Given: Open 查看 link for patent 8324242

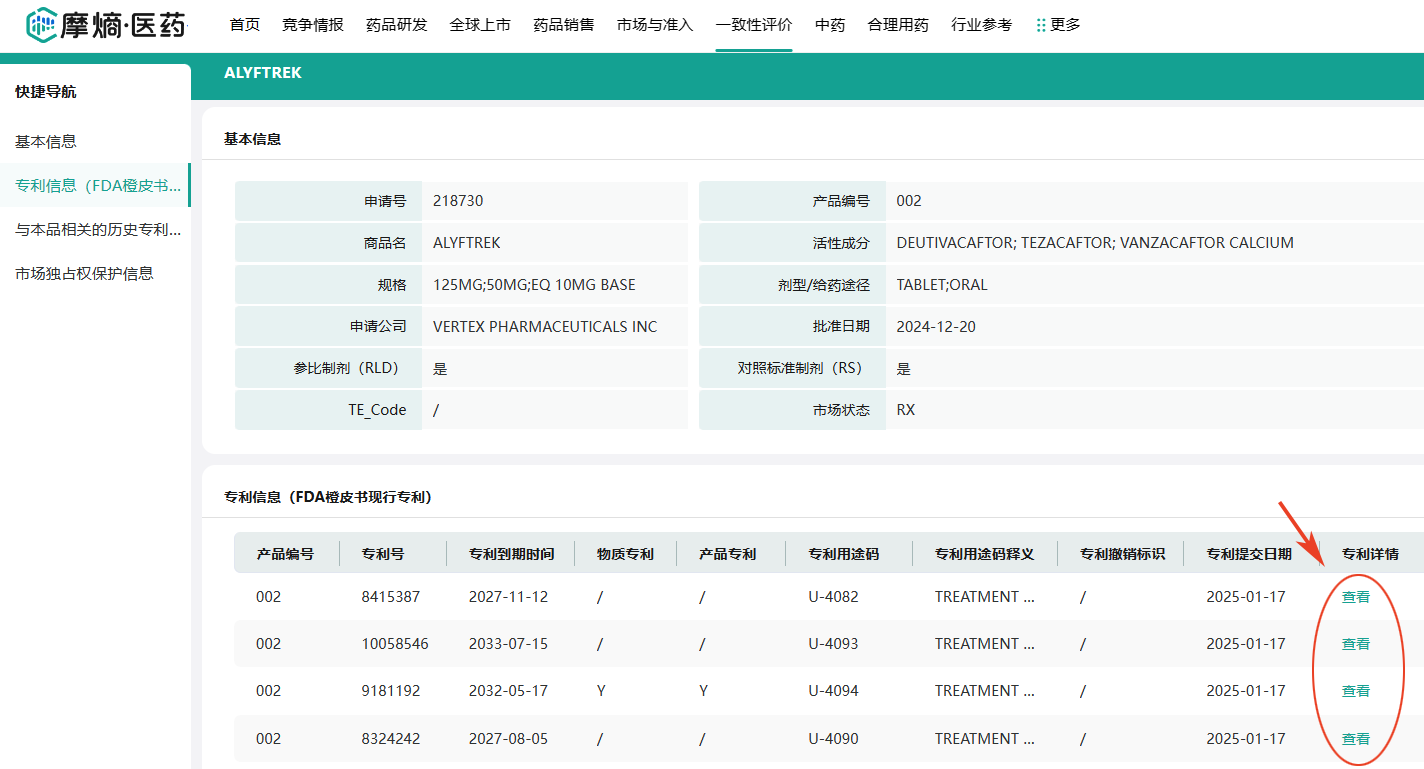Looking at the screenshot, I should tap(1355, 739).
